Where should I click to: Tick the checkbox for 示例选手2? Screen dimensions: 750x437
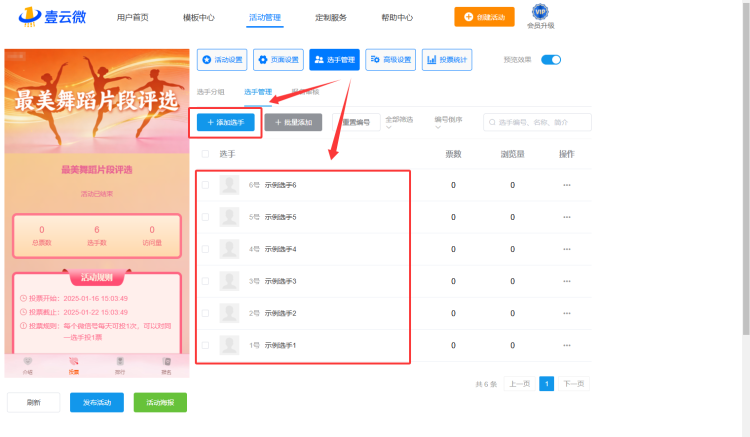click(x=205, y=313)
